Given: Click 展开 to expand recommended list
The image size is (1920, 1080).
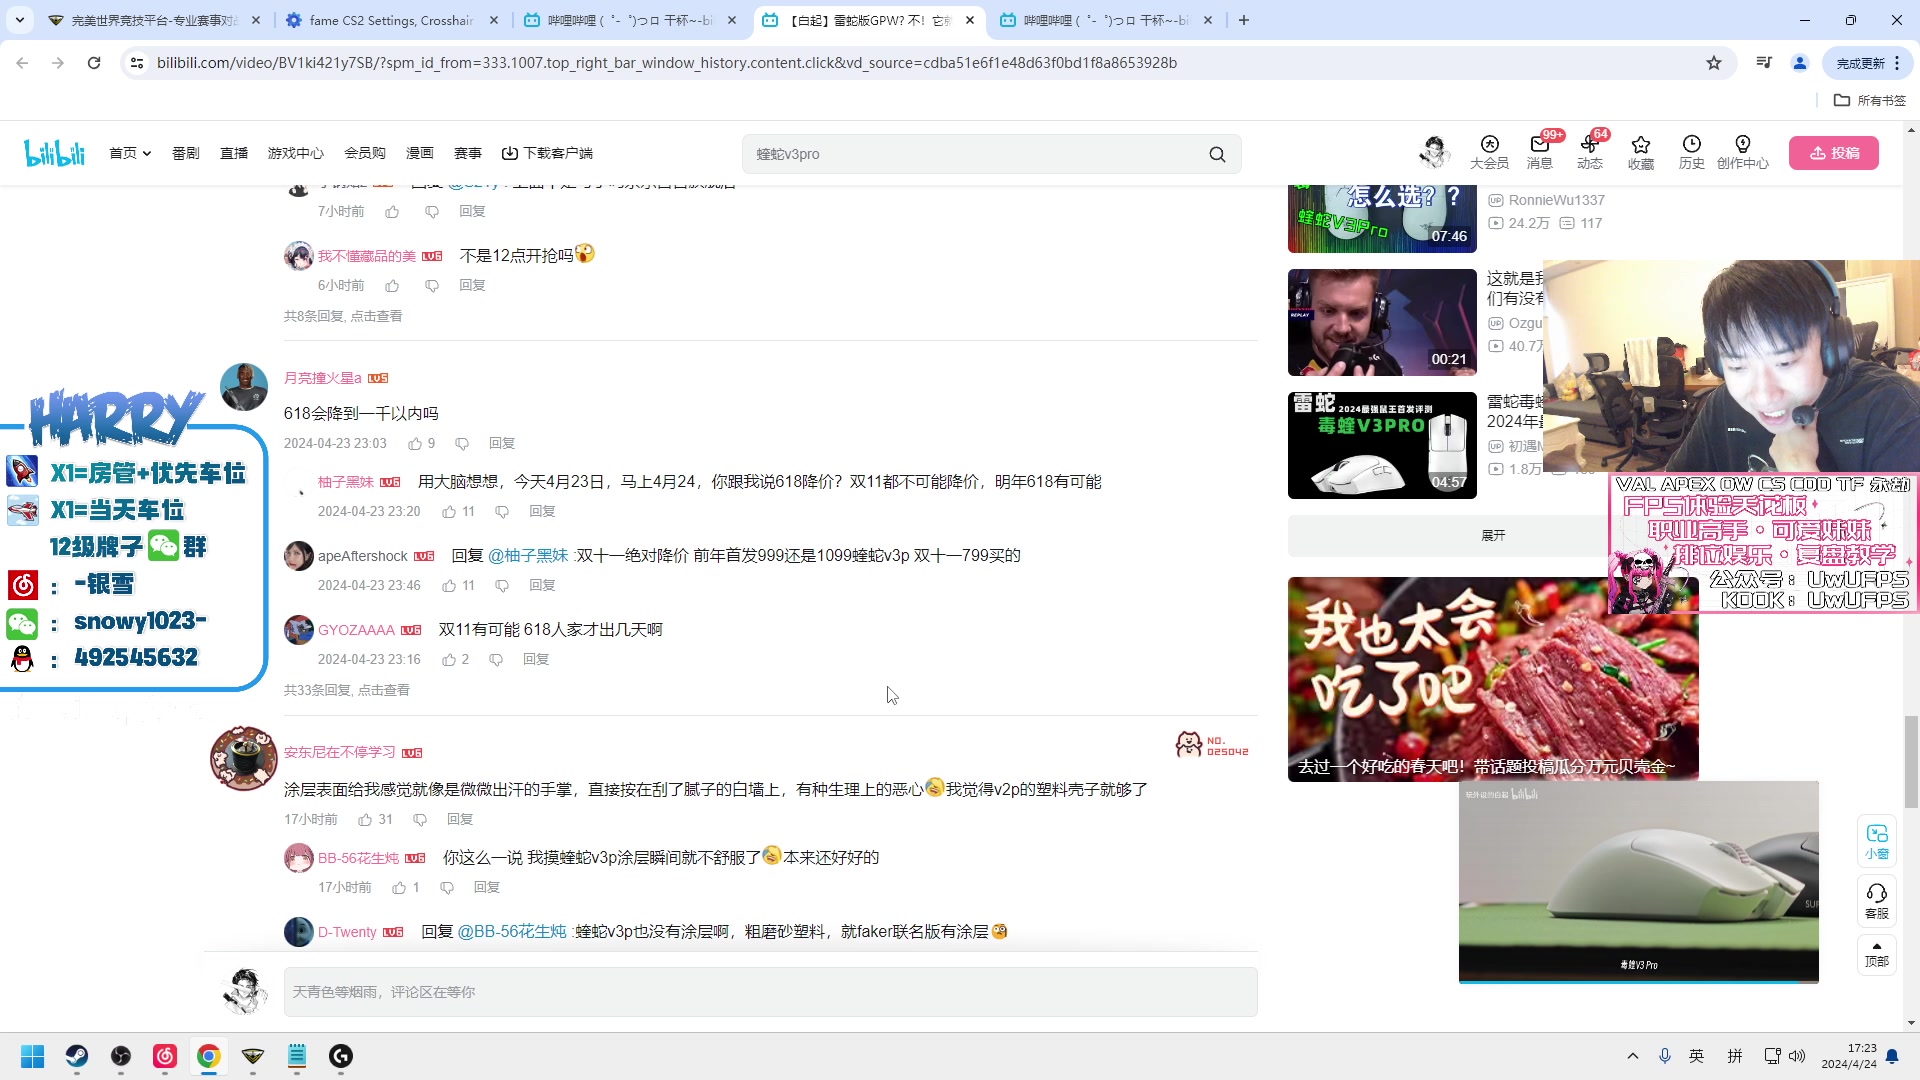Looking at the screenshot, I should (x=1493, y=536).
